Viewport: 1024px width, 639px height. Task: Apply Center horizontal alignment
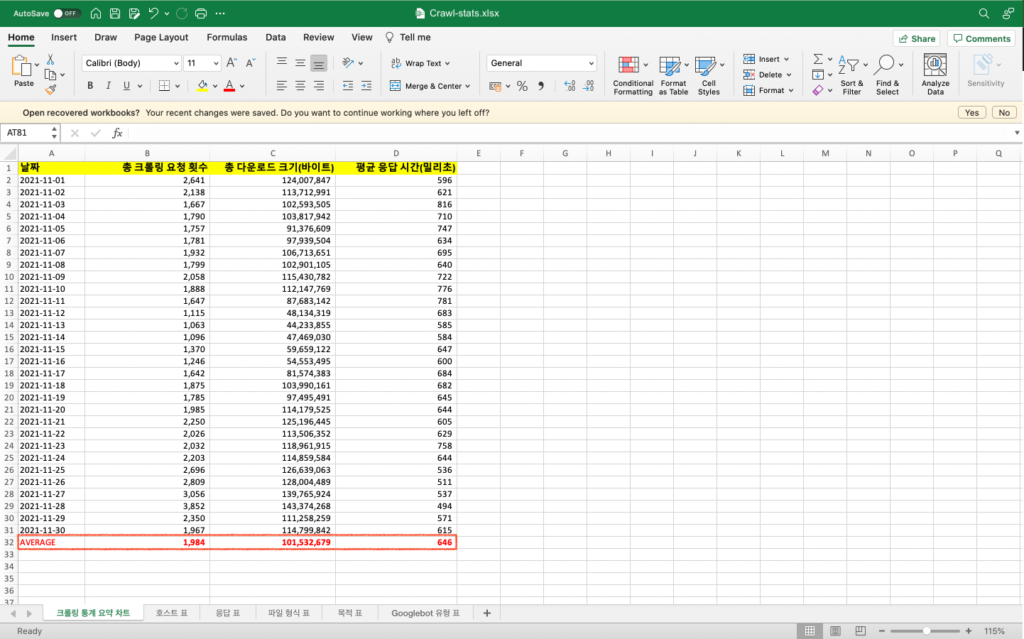[300, 86]
